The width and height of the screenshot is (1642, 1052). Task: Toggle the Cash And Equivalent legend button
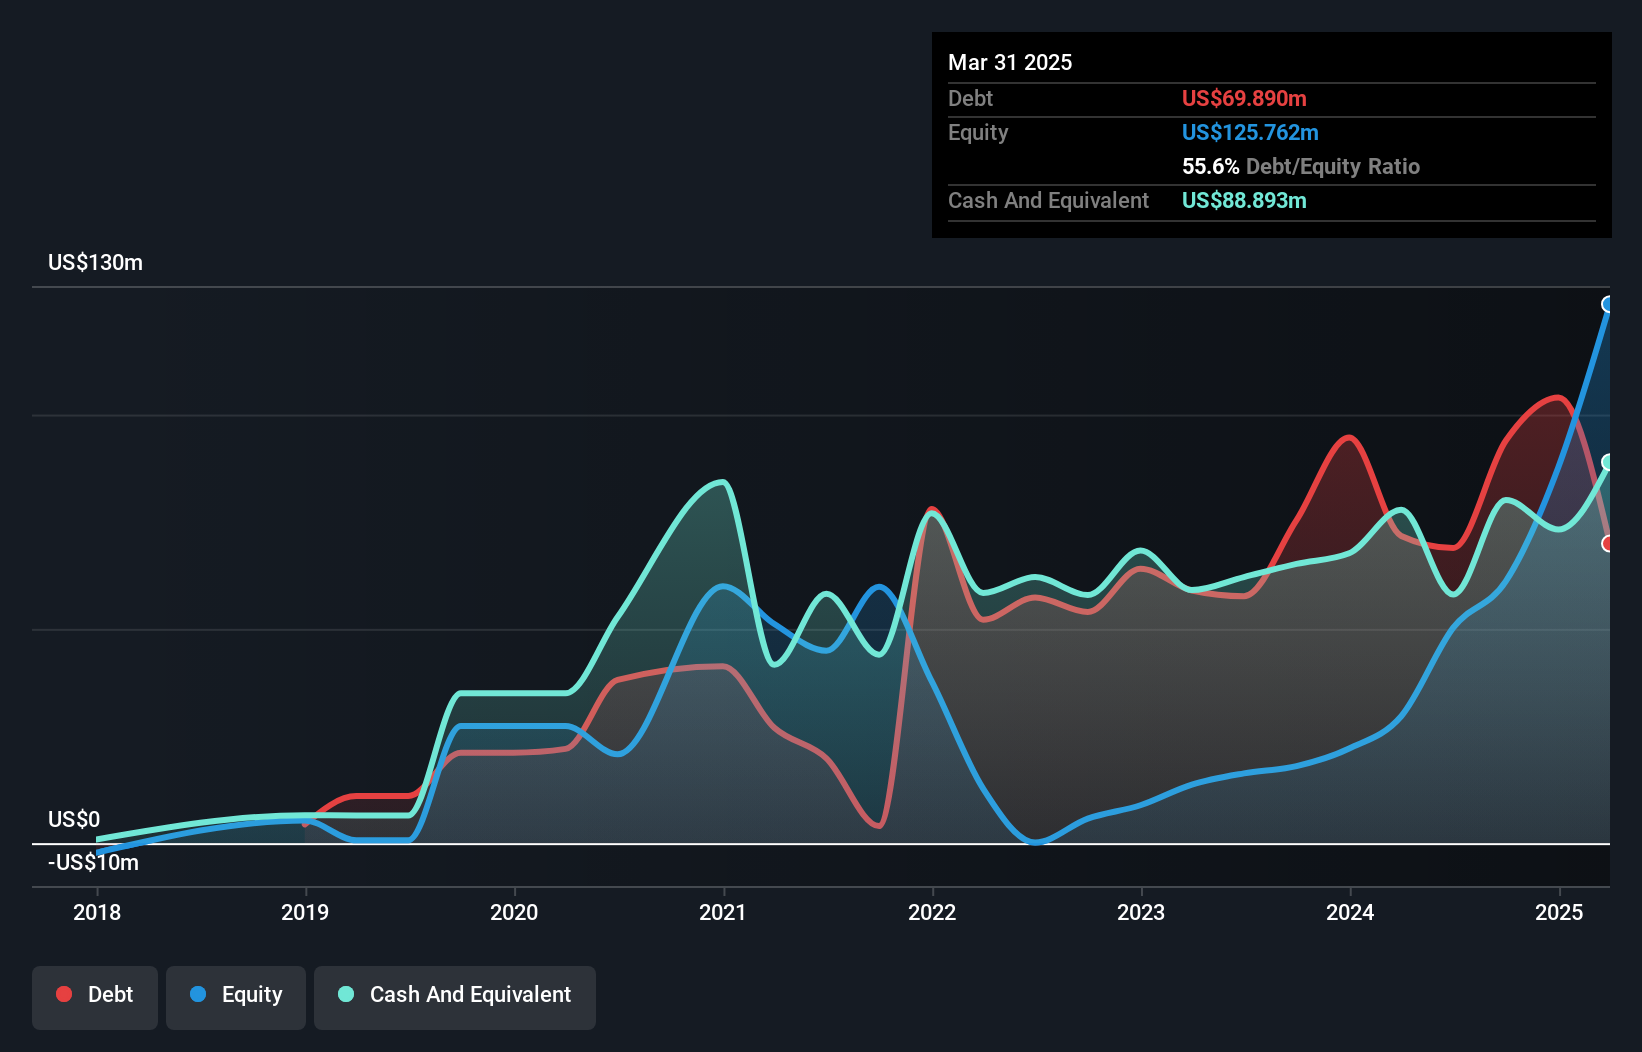pos(455,997)
